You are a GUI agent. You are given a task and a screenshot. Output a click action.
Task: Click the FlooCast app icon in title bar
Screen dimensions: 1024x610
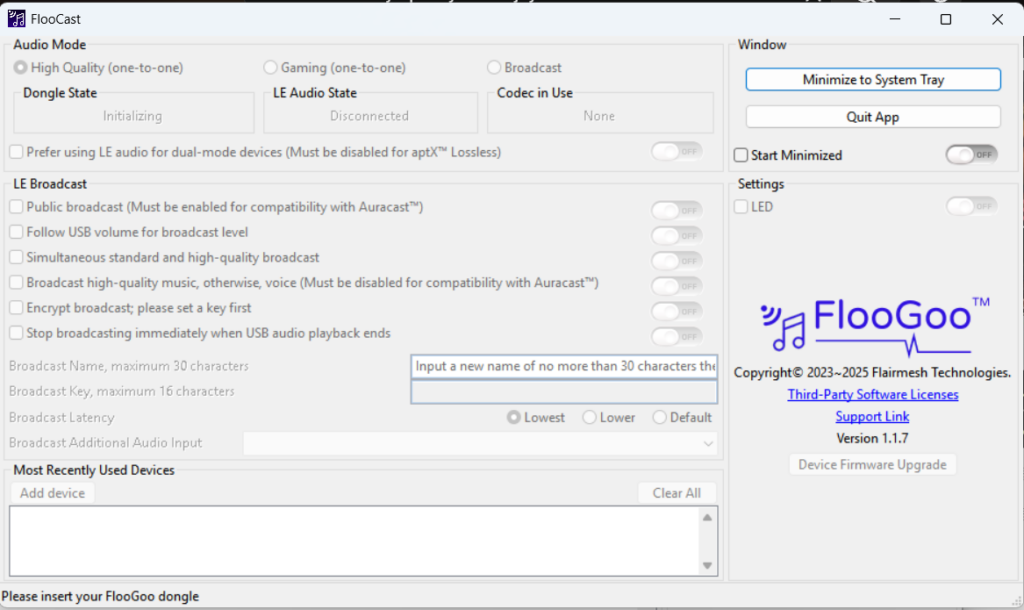pos(16,19)
